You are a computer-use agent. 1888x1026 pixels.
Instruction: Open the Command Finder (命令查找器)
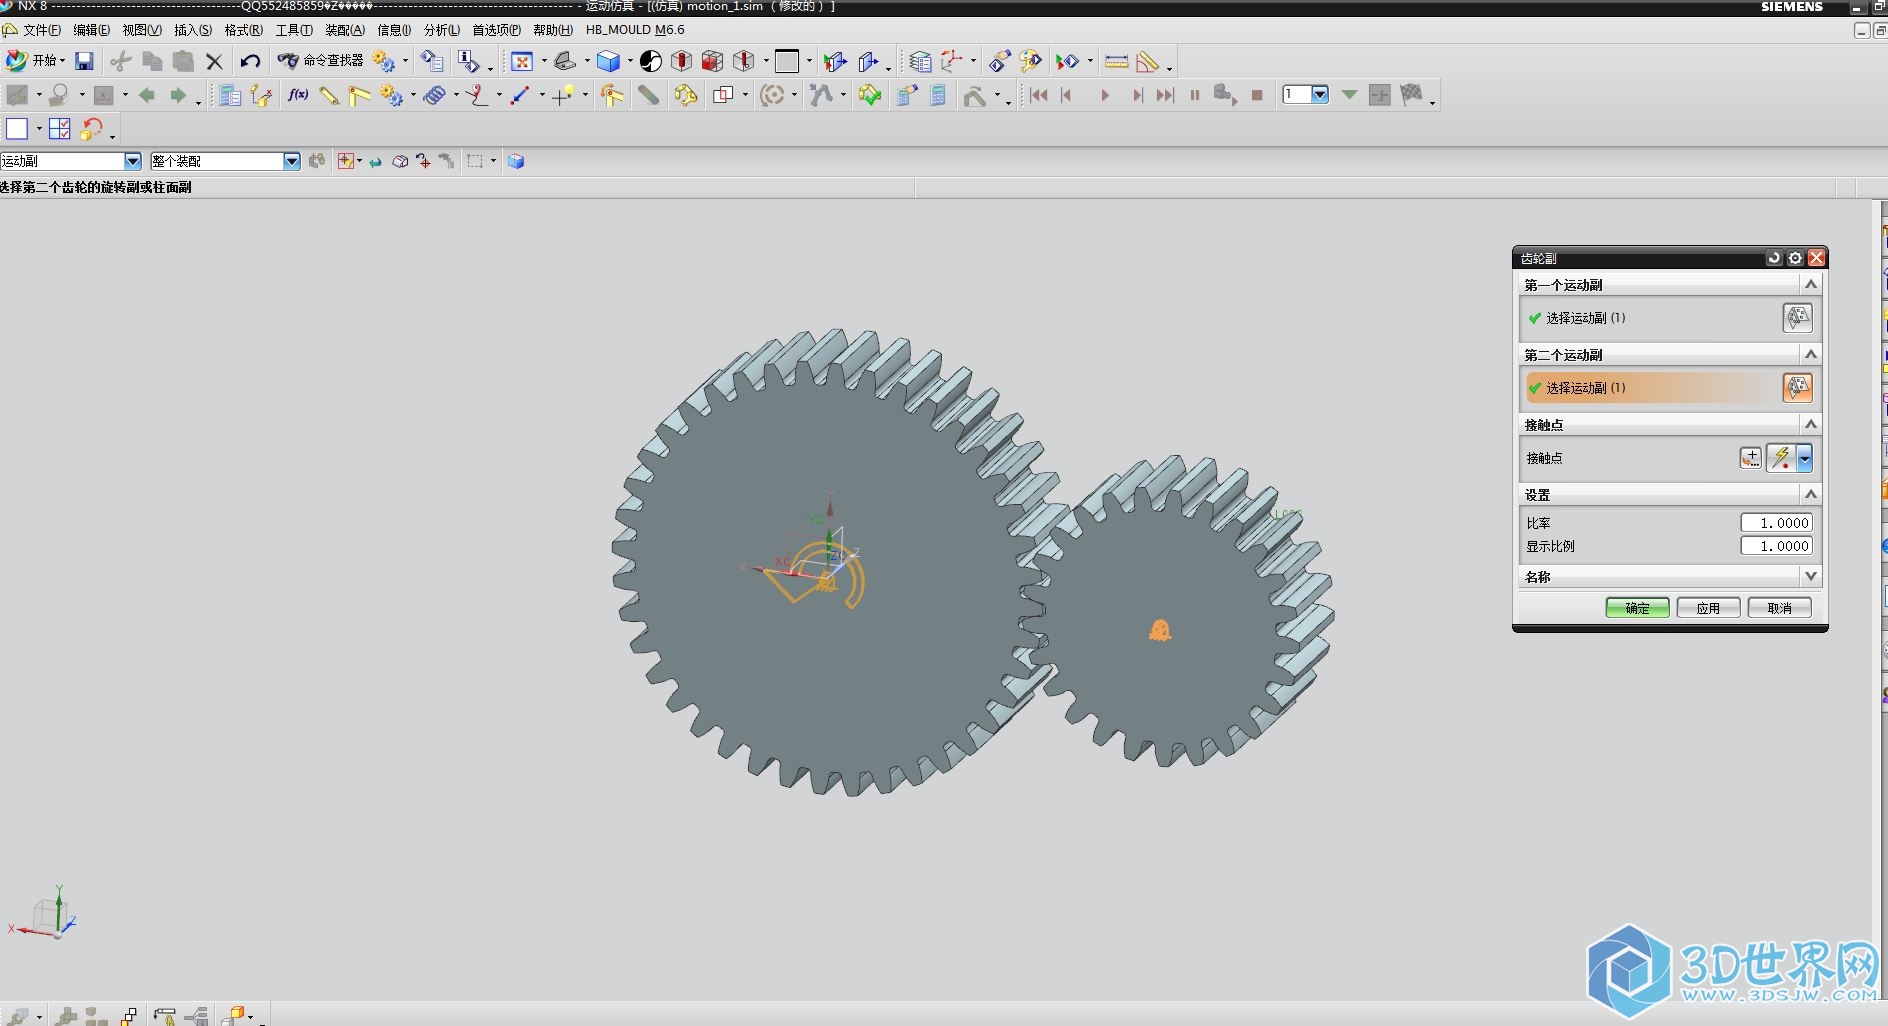pyautogui.click(x=321, y=61)
